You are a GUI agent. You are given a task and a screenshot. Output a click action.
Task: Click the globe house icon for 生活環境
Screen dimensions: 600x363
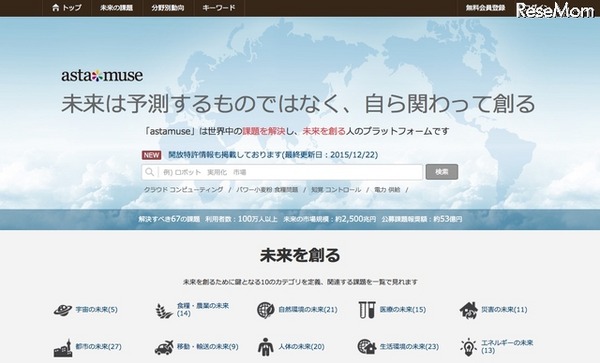[367, 347]
